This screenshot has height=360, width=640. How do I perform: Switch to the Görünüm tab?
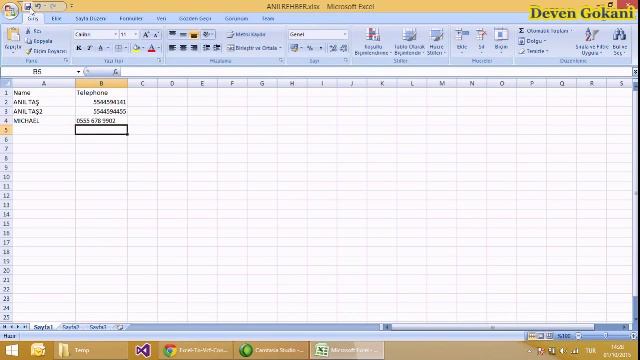[x=236, y=19]
